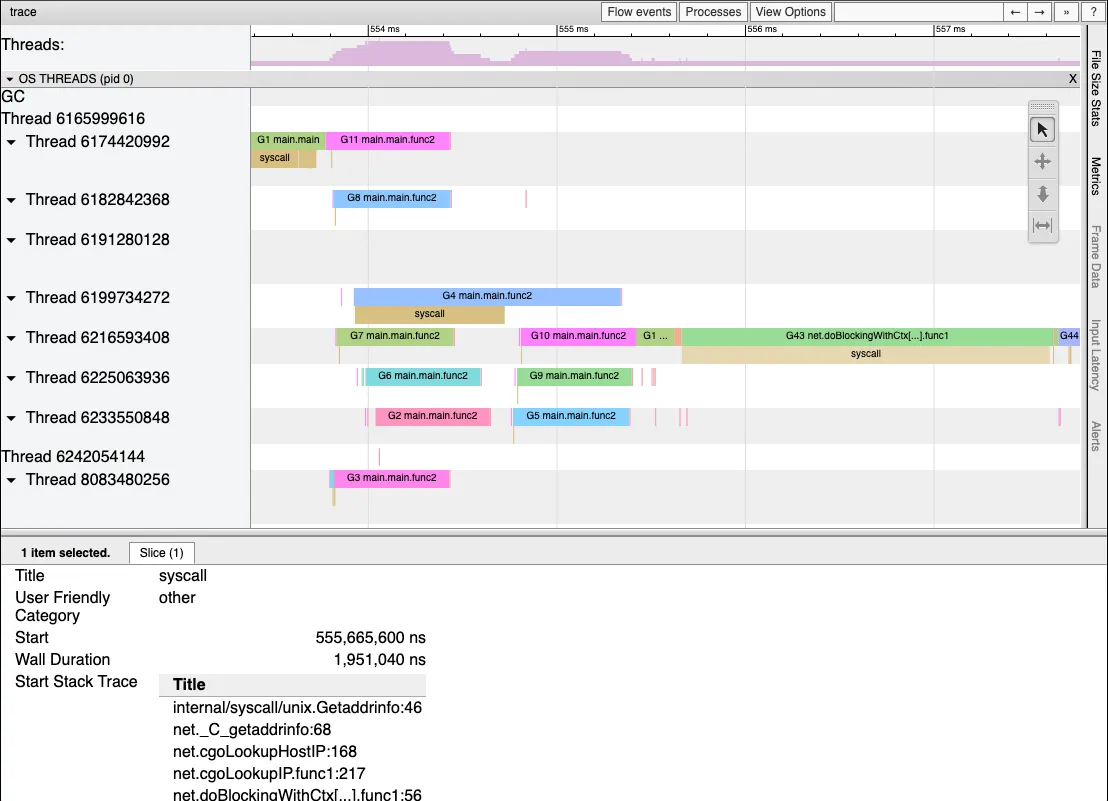Go to next search result arrow
1108x801 pixels.
pos(1040,12)
